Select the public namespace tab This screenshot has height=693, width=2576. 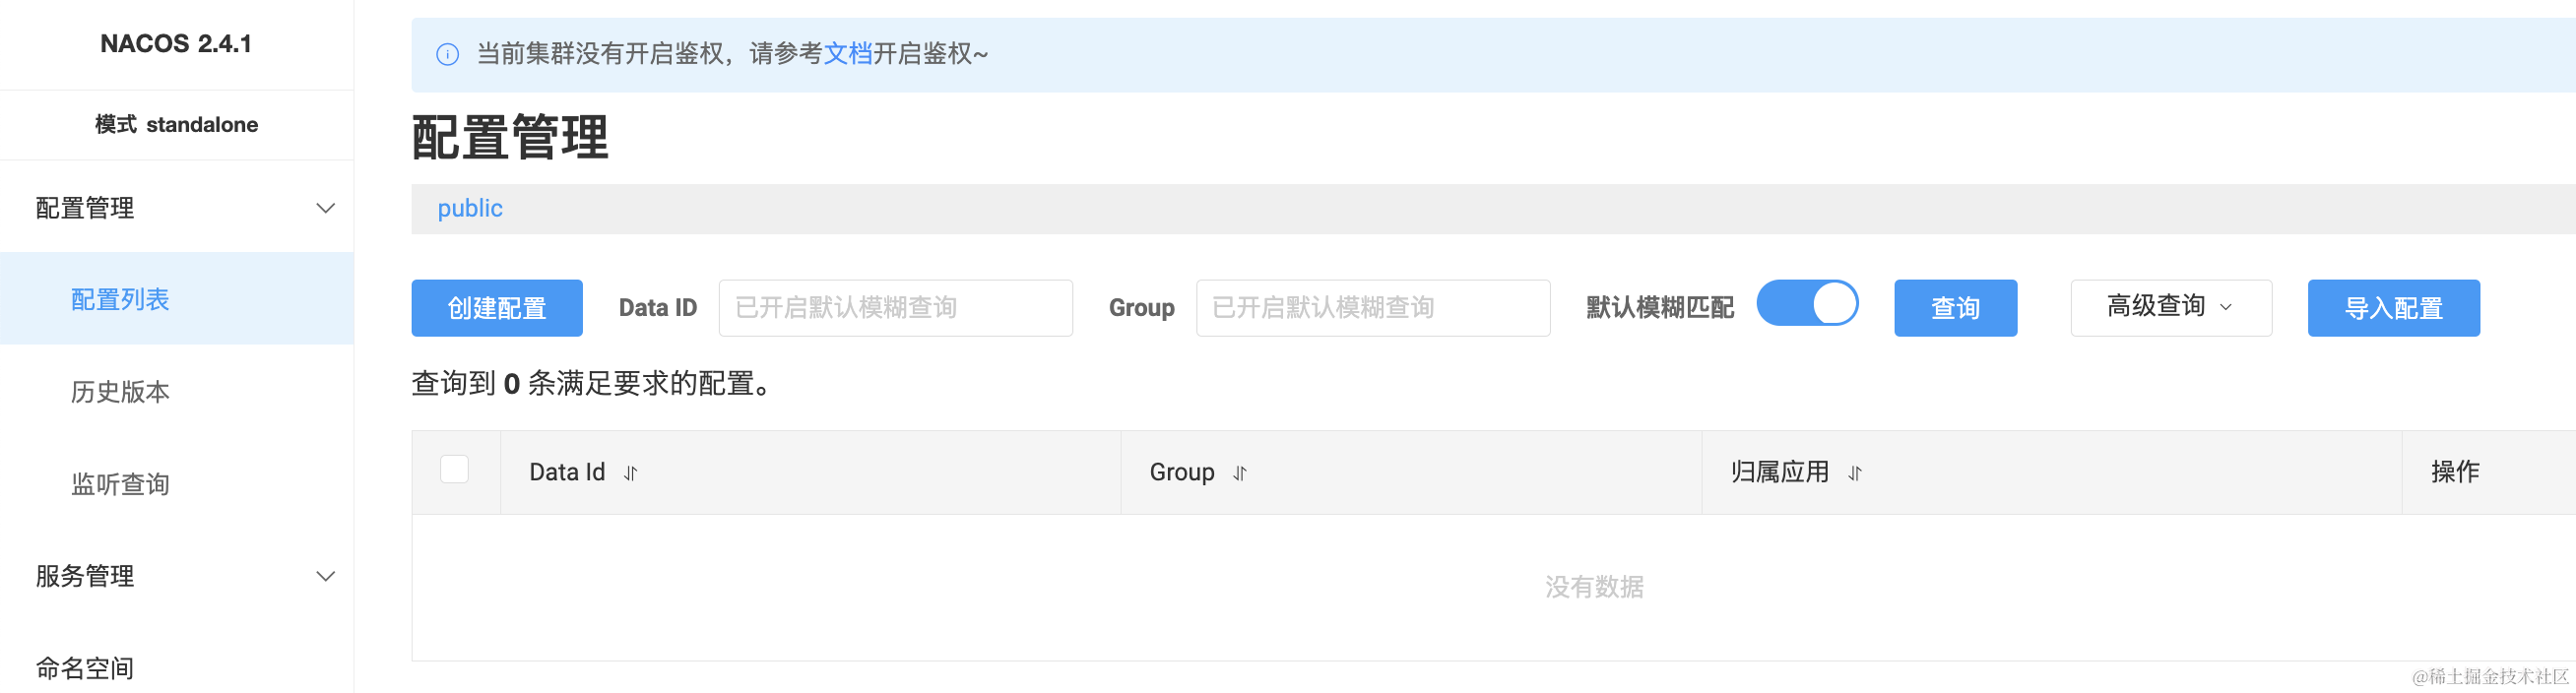pos(470,208)
